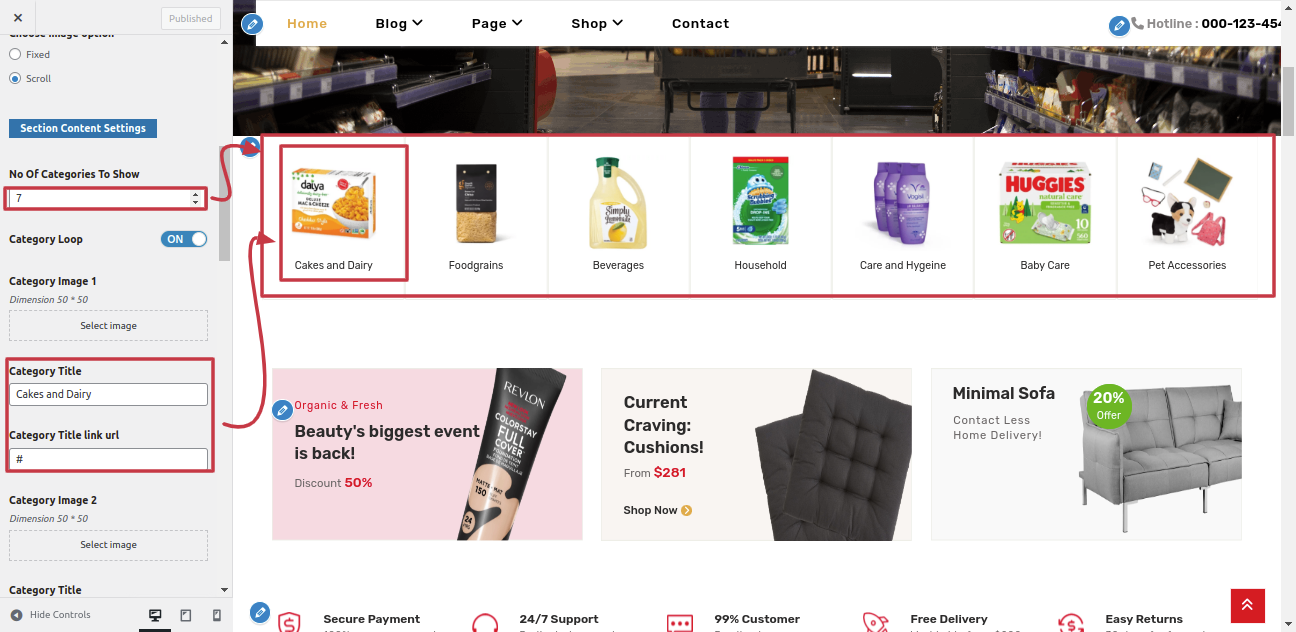Click Select image for Category Image 1

tap(108, 326)
